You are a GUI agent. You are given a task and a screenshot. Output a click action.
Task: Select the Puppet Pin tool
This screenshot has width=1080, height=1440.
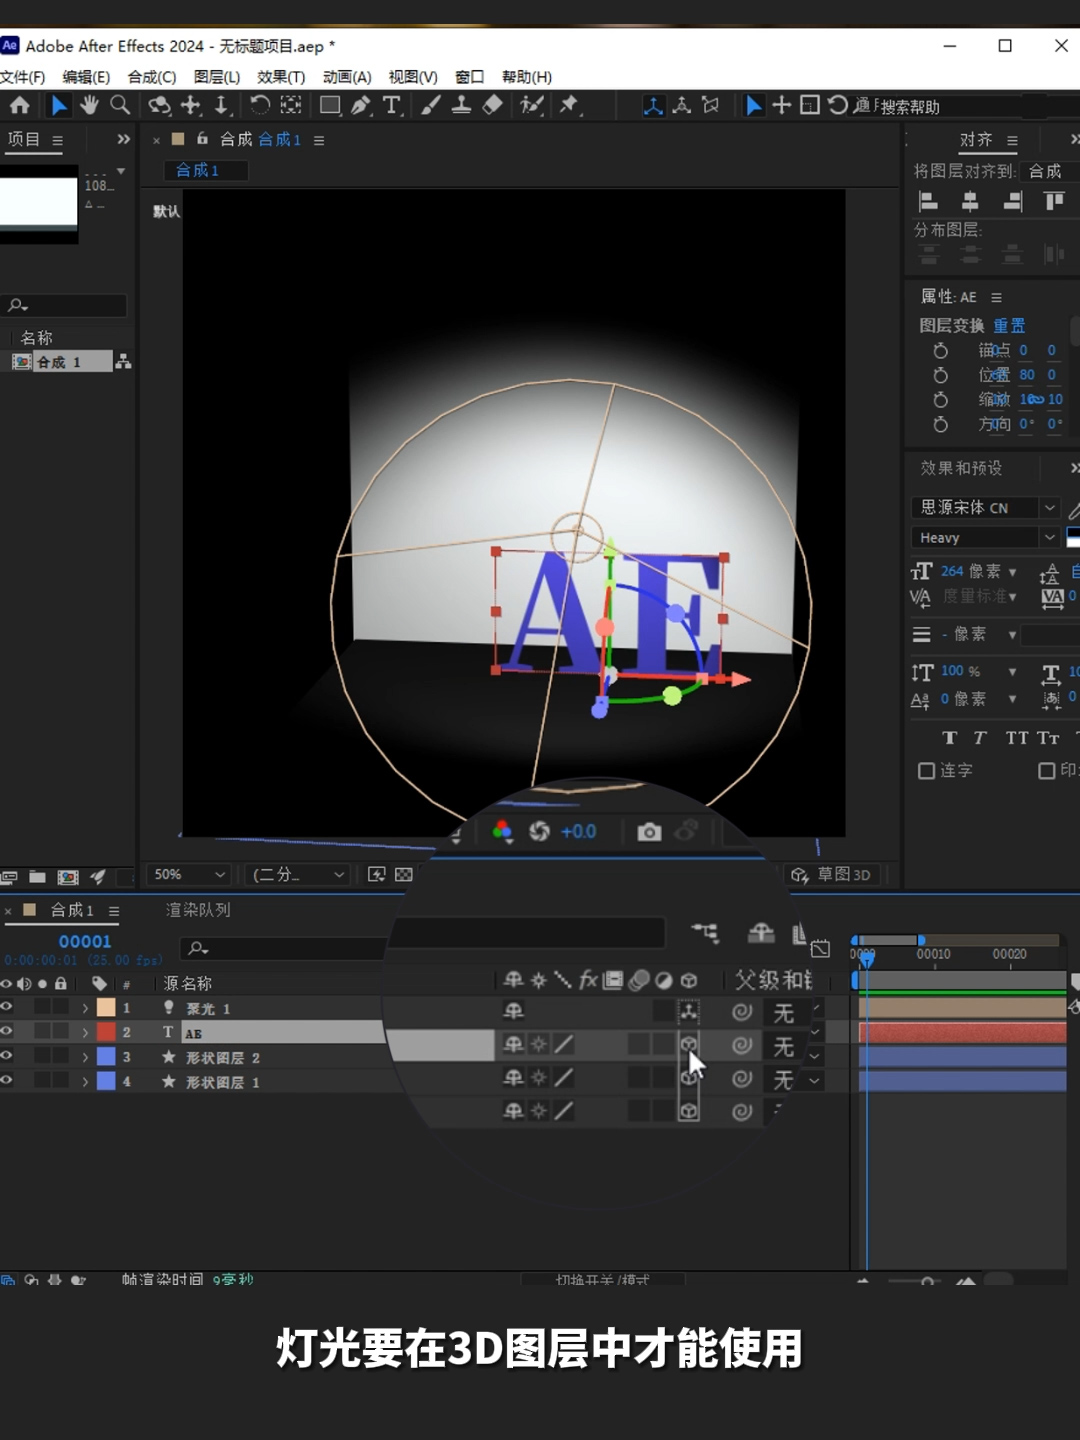click(x=569, y=105)
